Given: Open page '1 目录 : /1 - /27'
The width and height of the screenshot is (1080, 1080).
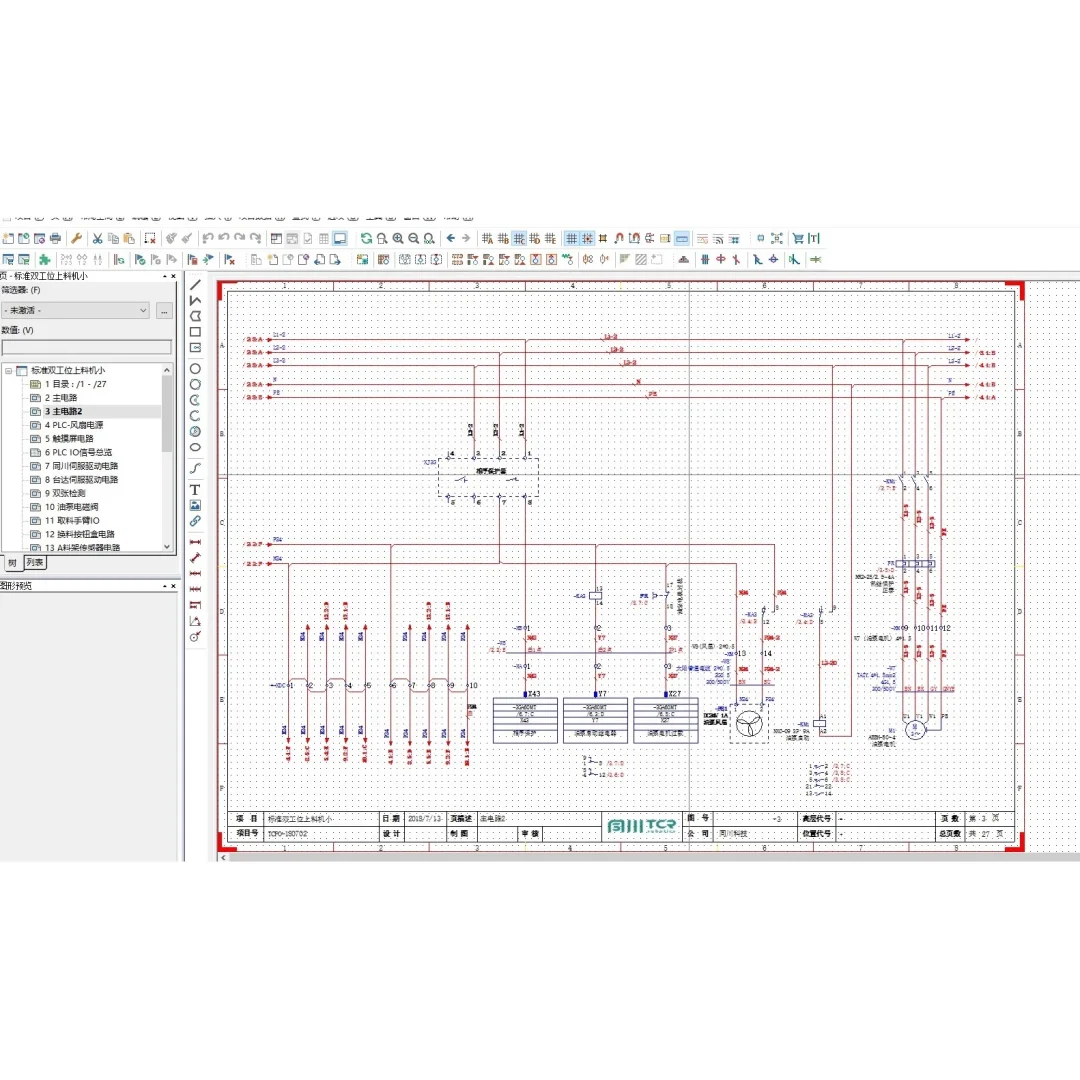Looking at the screenshot, I should click(x=76, y=384).
